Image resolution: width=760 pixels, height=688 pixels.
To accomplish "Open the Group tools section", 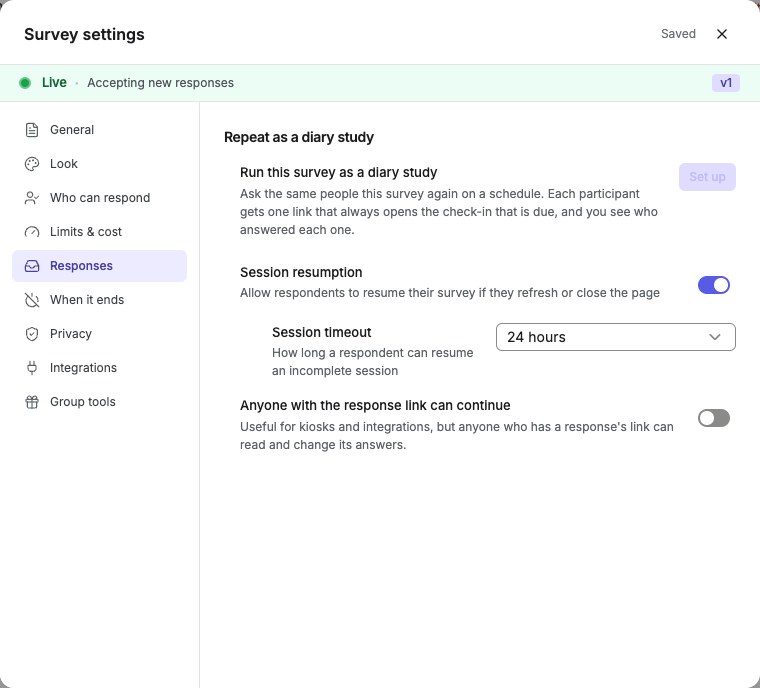I will click(99, 401).
